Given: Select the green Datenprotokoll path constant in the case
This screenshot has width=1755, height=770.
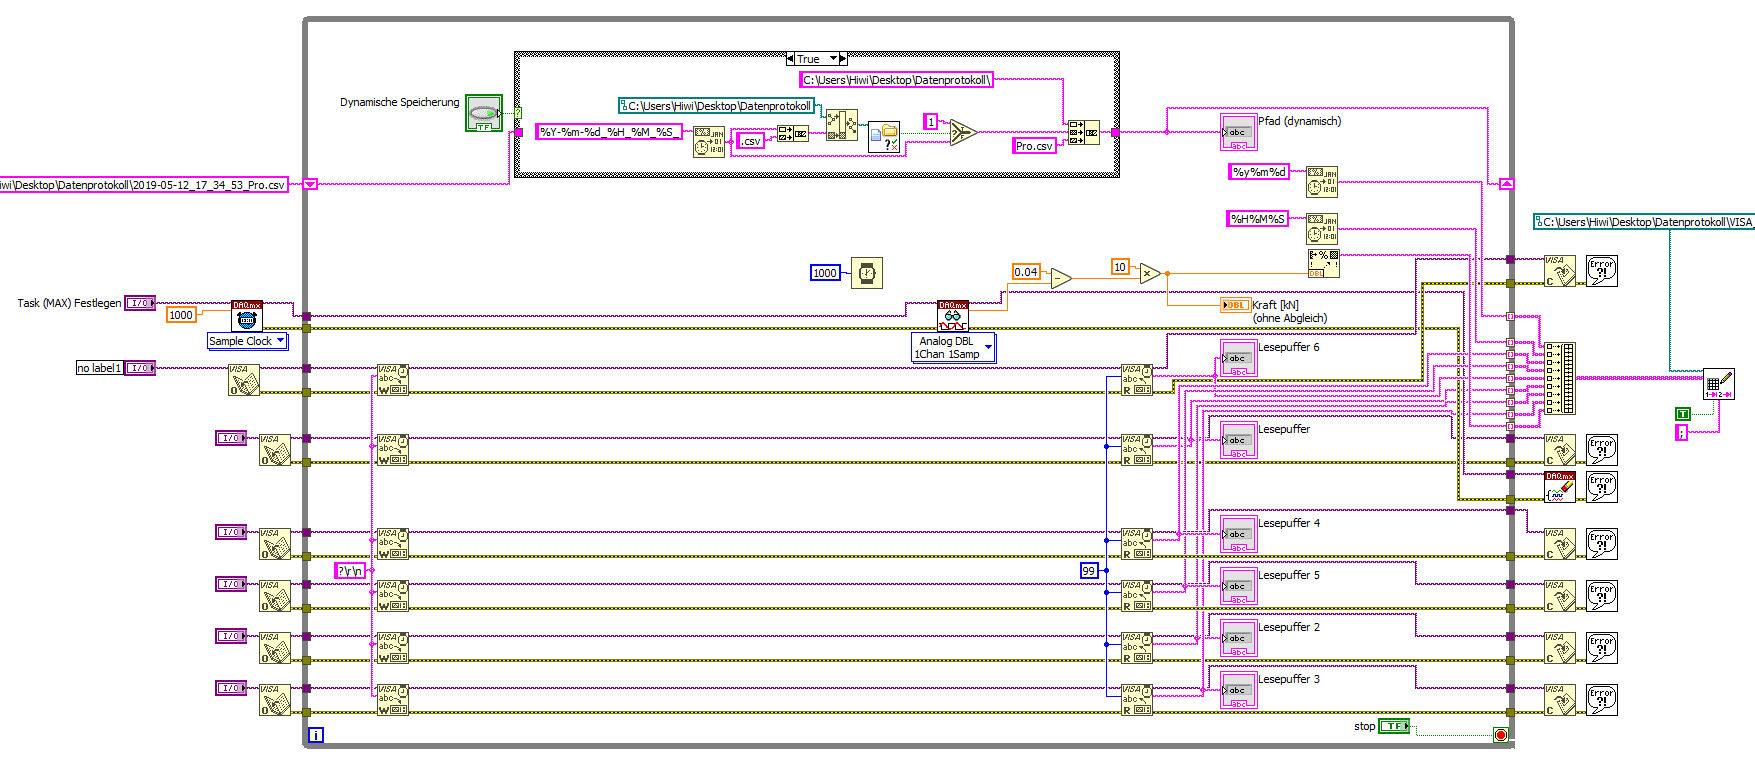Looking at the screenshot, I should 716,106.
